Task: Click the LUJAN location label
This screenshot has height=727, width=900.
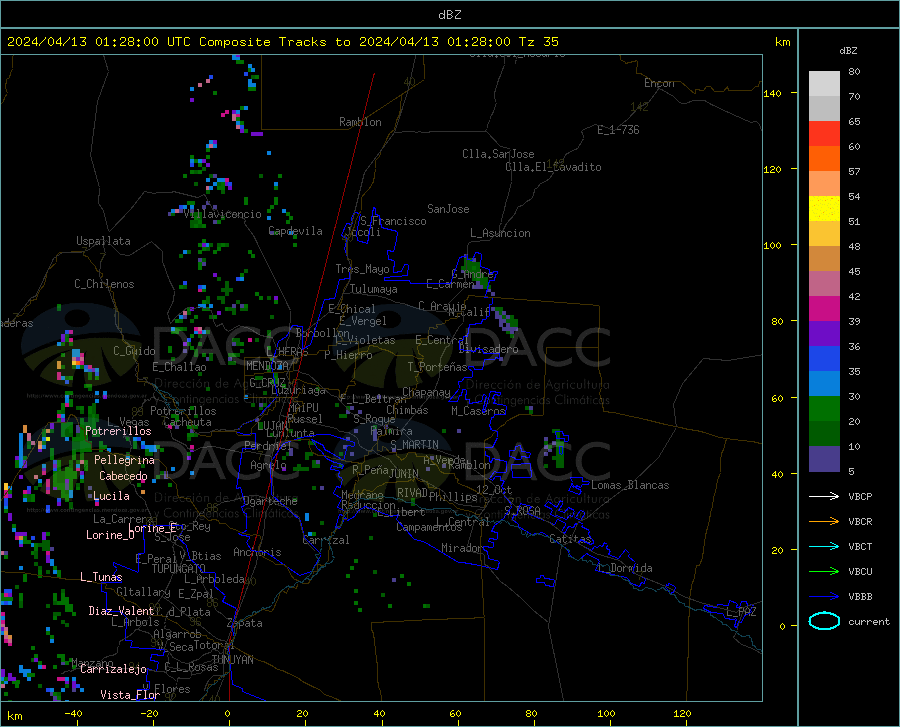Action: tap(273, 425)
